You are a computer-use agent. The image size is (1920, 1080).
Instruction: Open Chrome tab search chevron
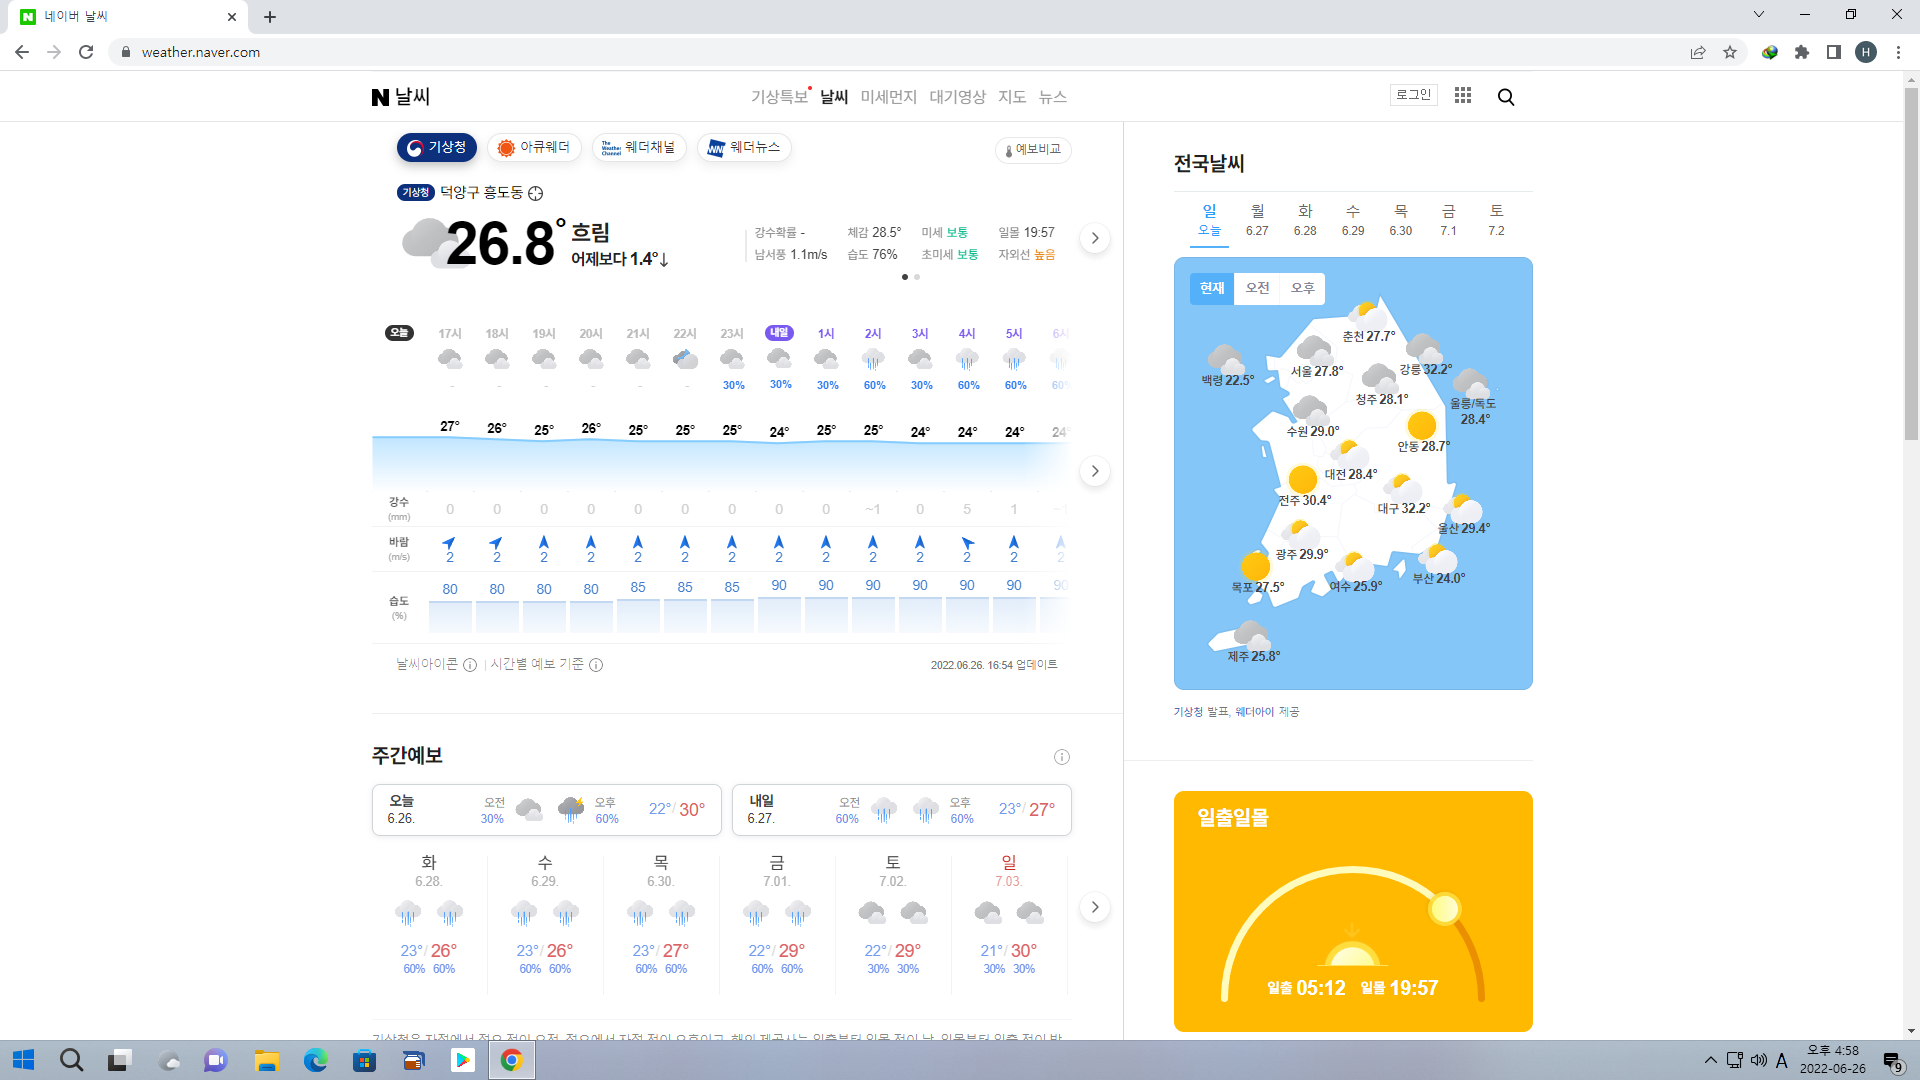tap(1759, 15)
